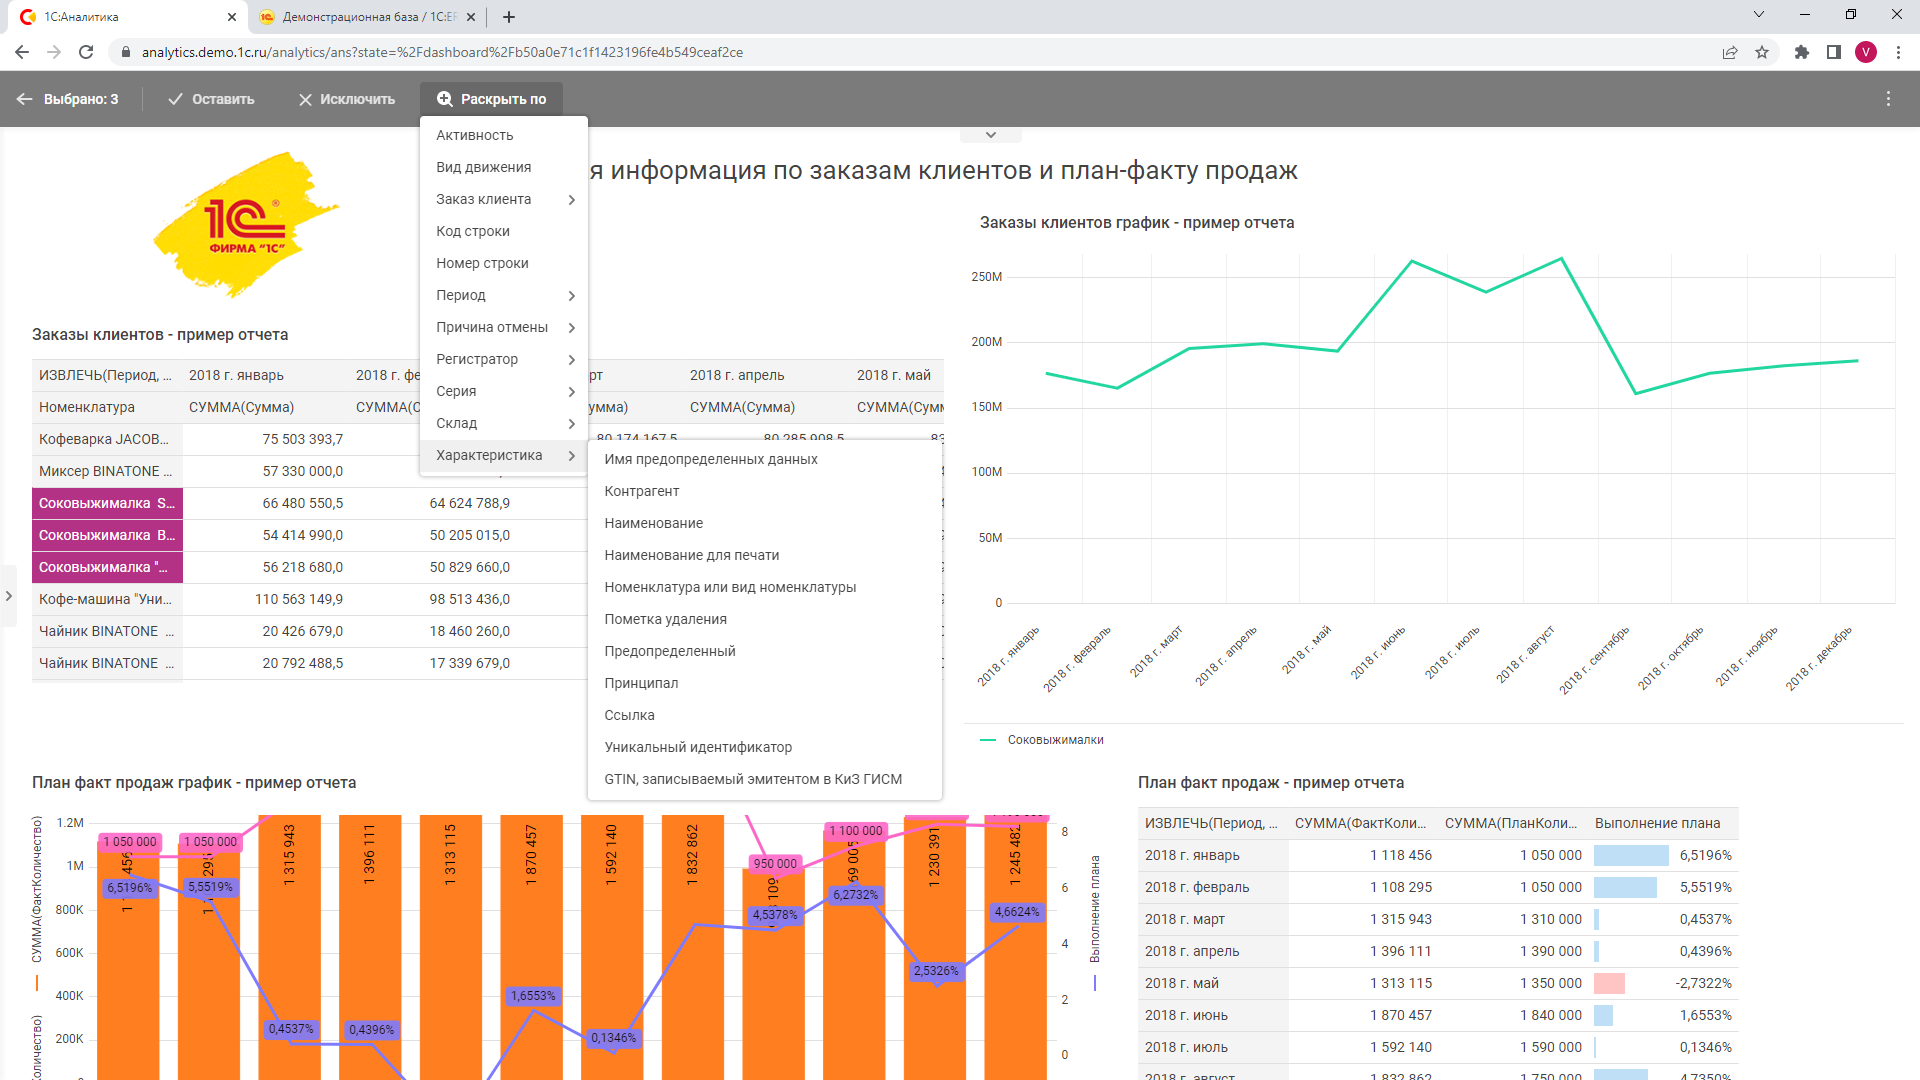Click the share page icon
This screenshot has width=1920, height=1080.
pos(1730,52)
